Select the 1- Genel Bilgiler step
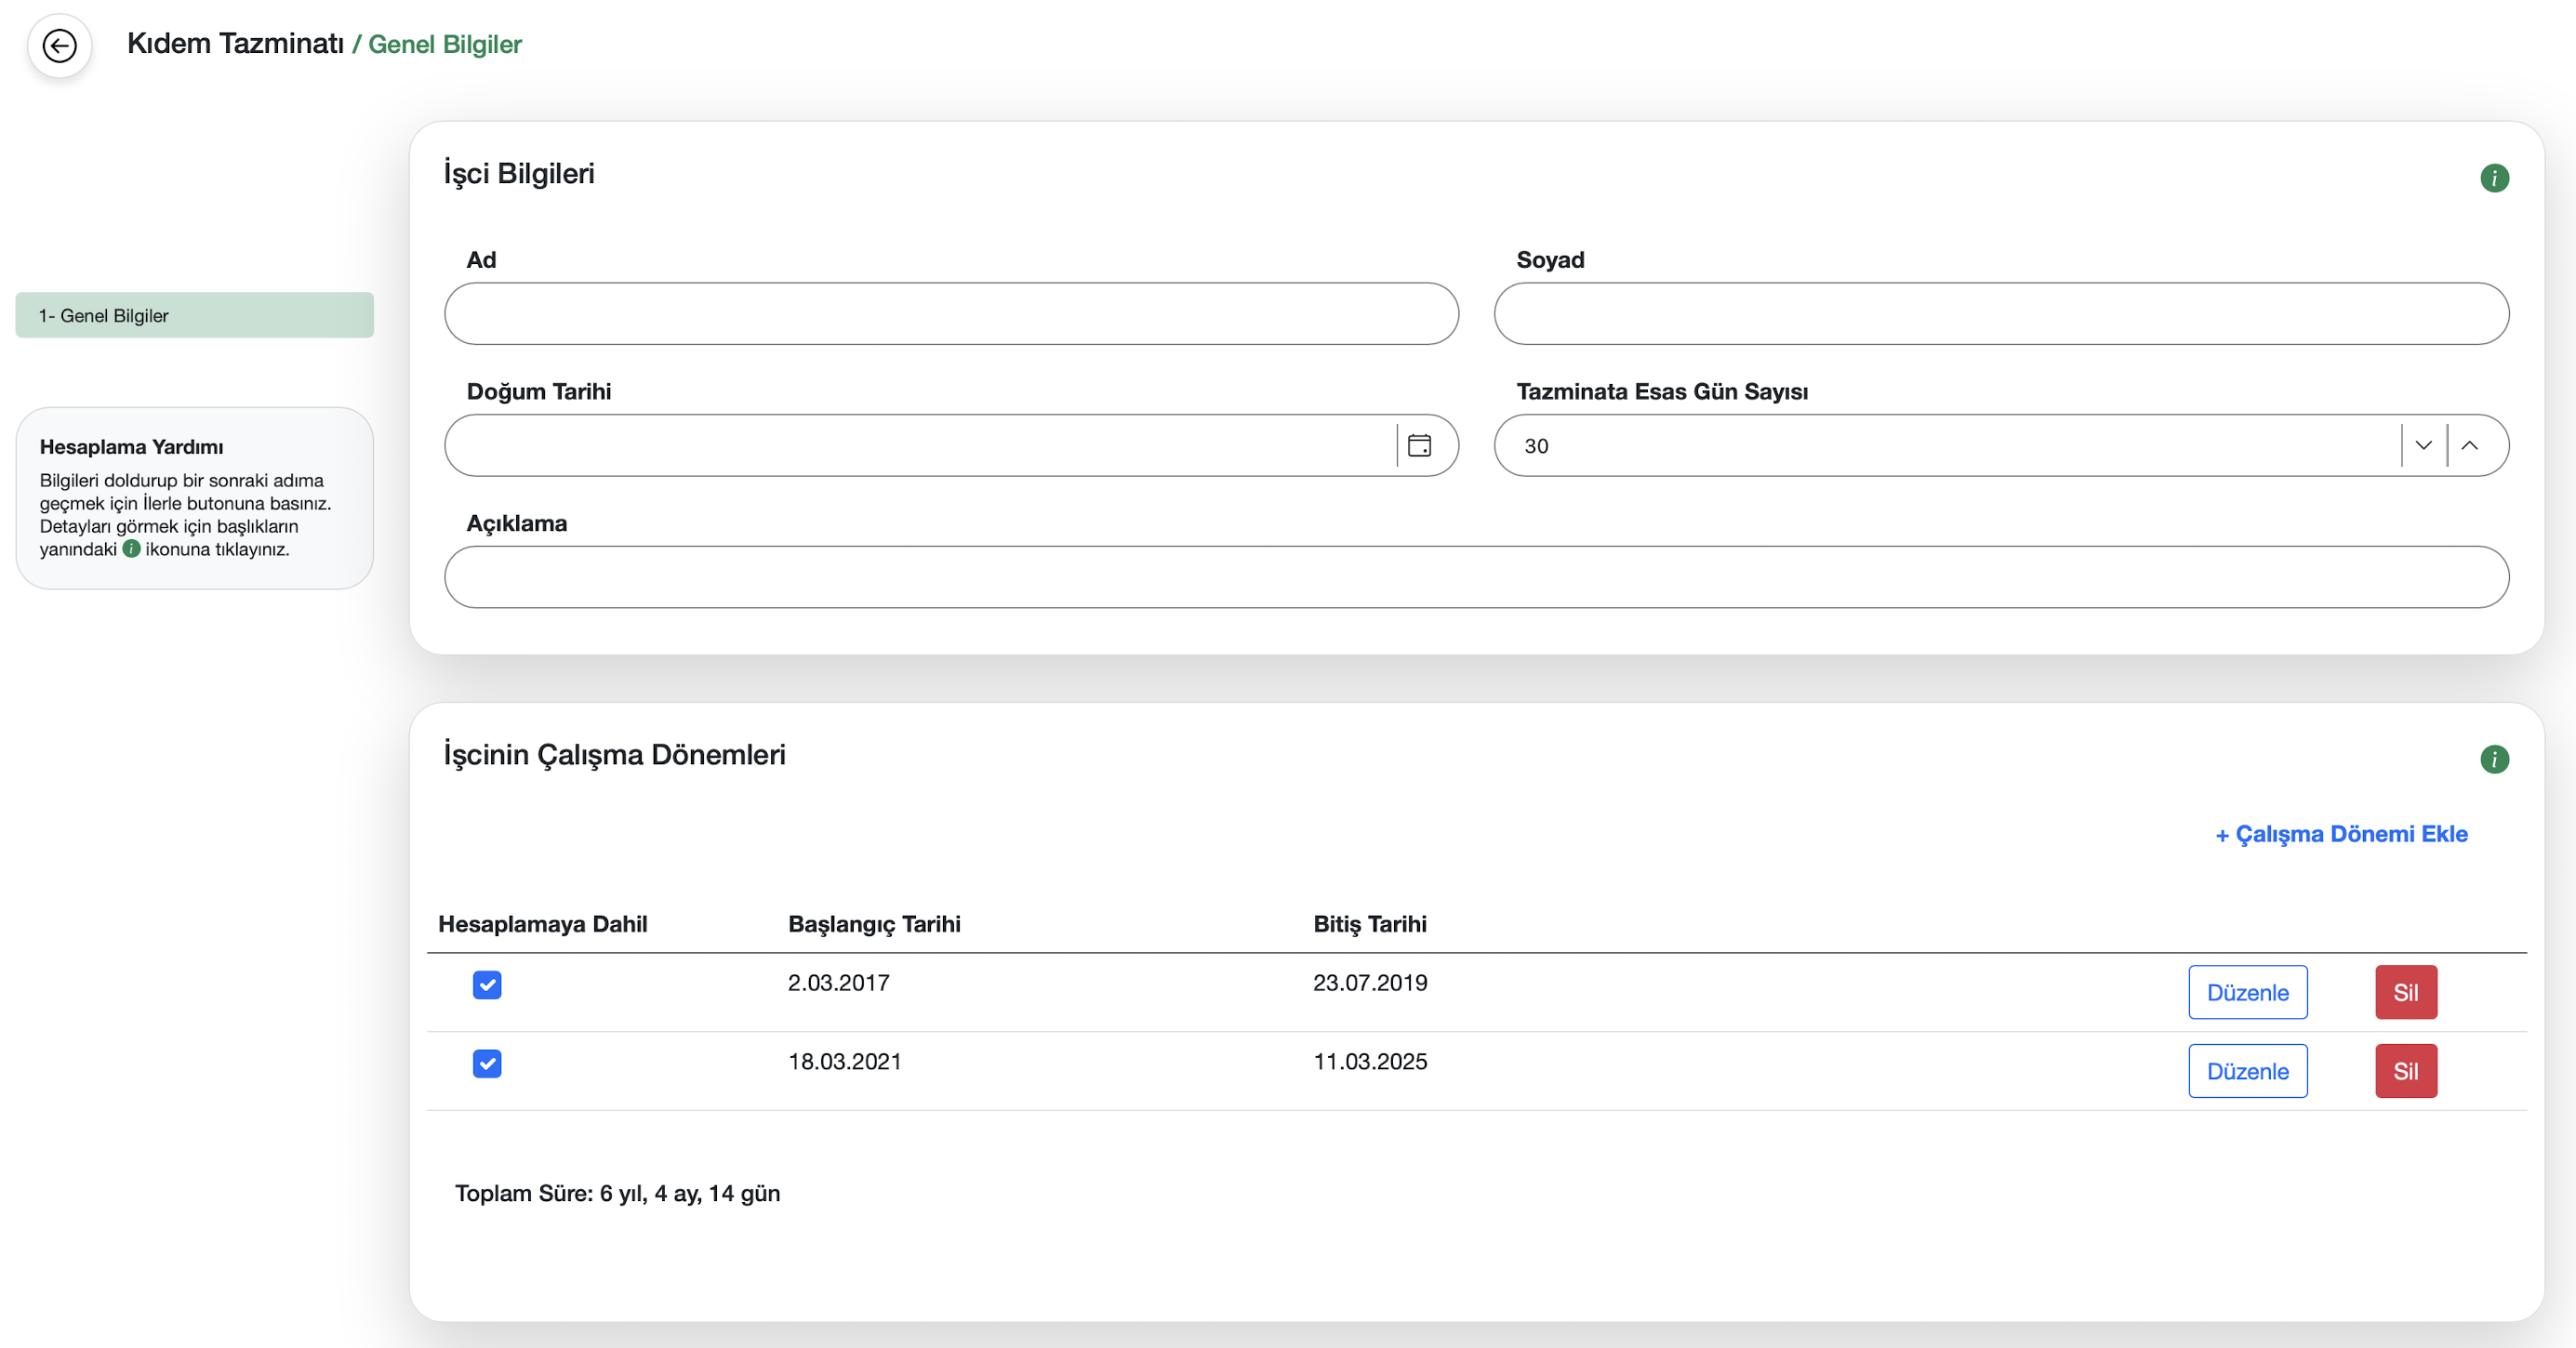 194,315
